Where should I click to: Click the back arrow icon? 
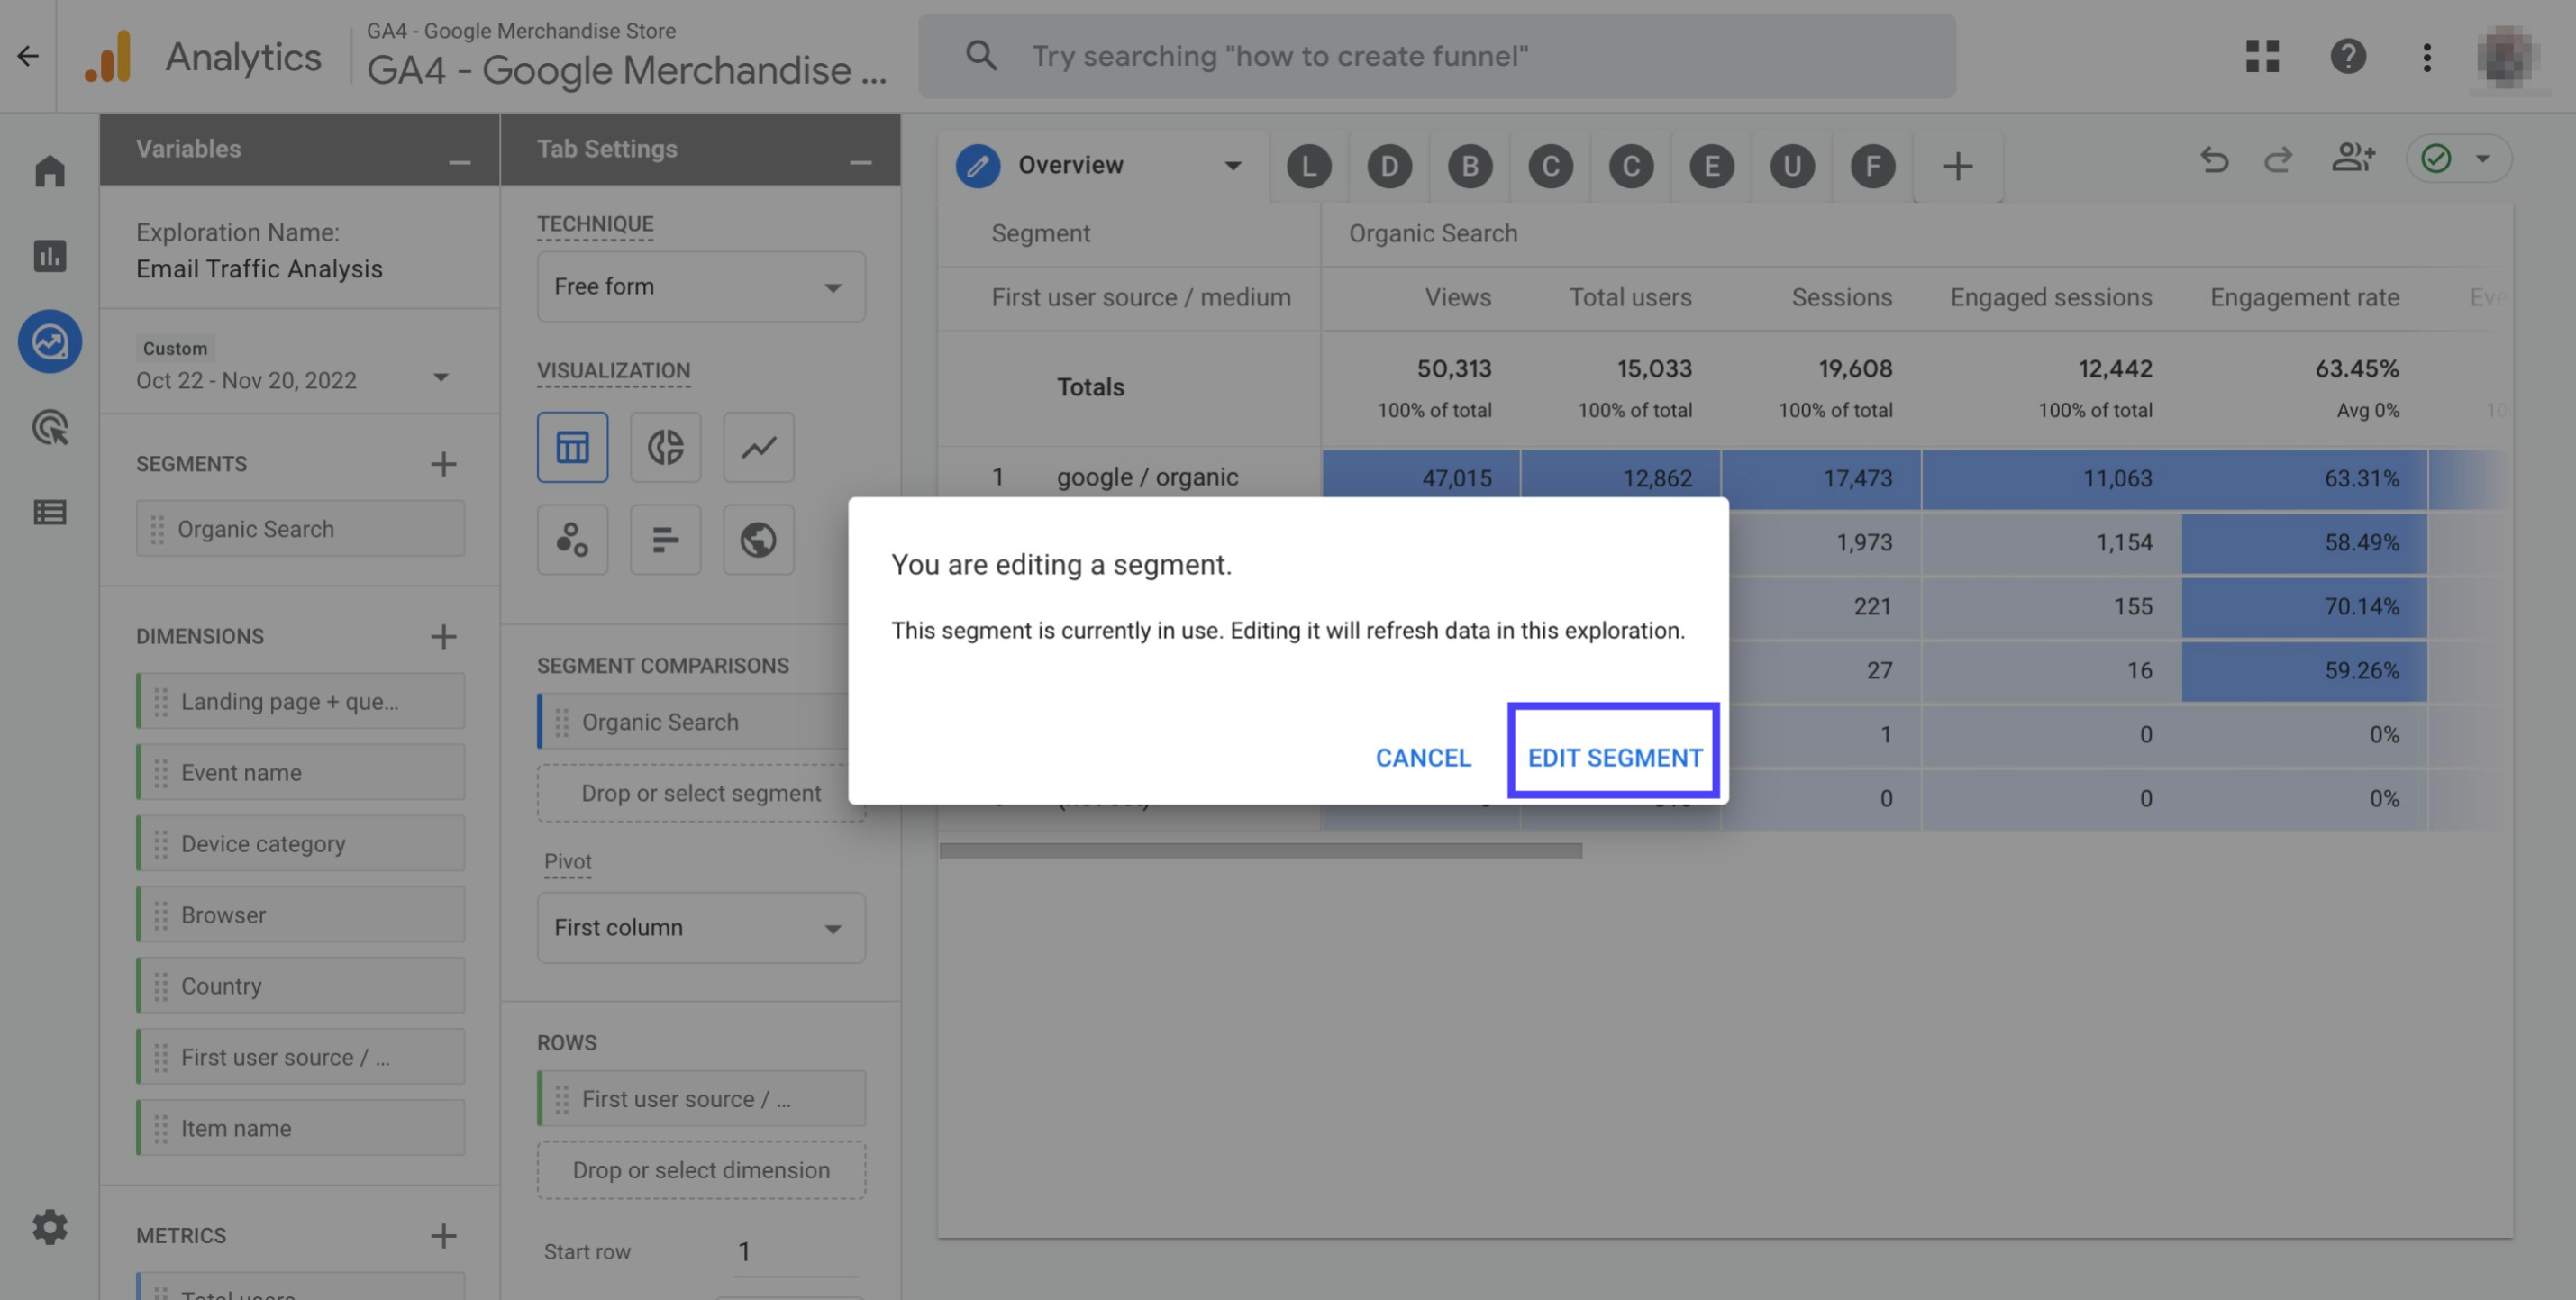click(28, 56)
